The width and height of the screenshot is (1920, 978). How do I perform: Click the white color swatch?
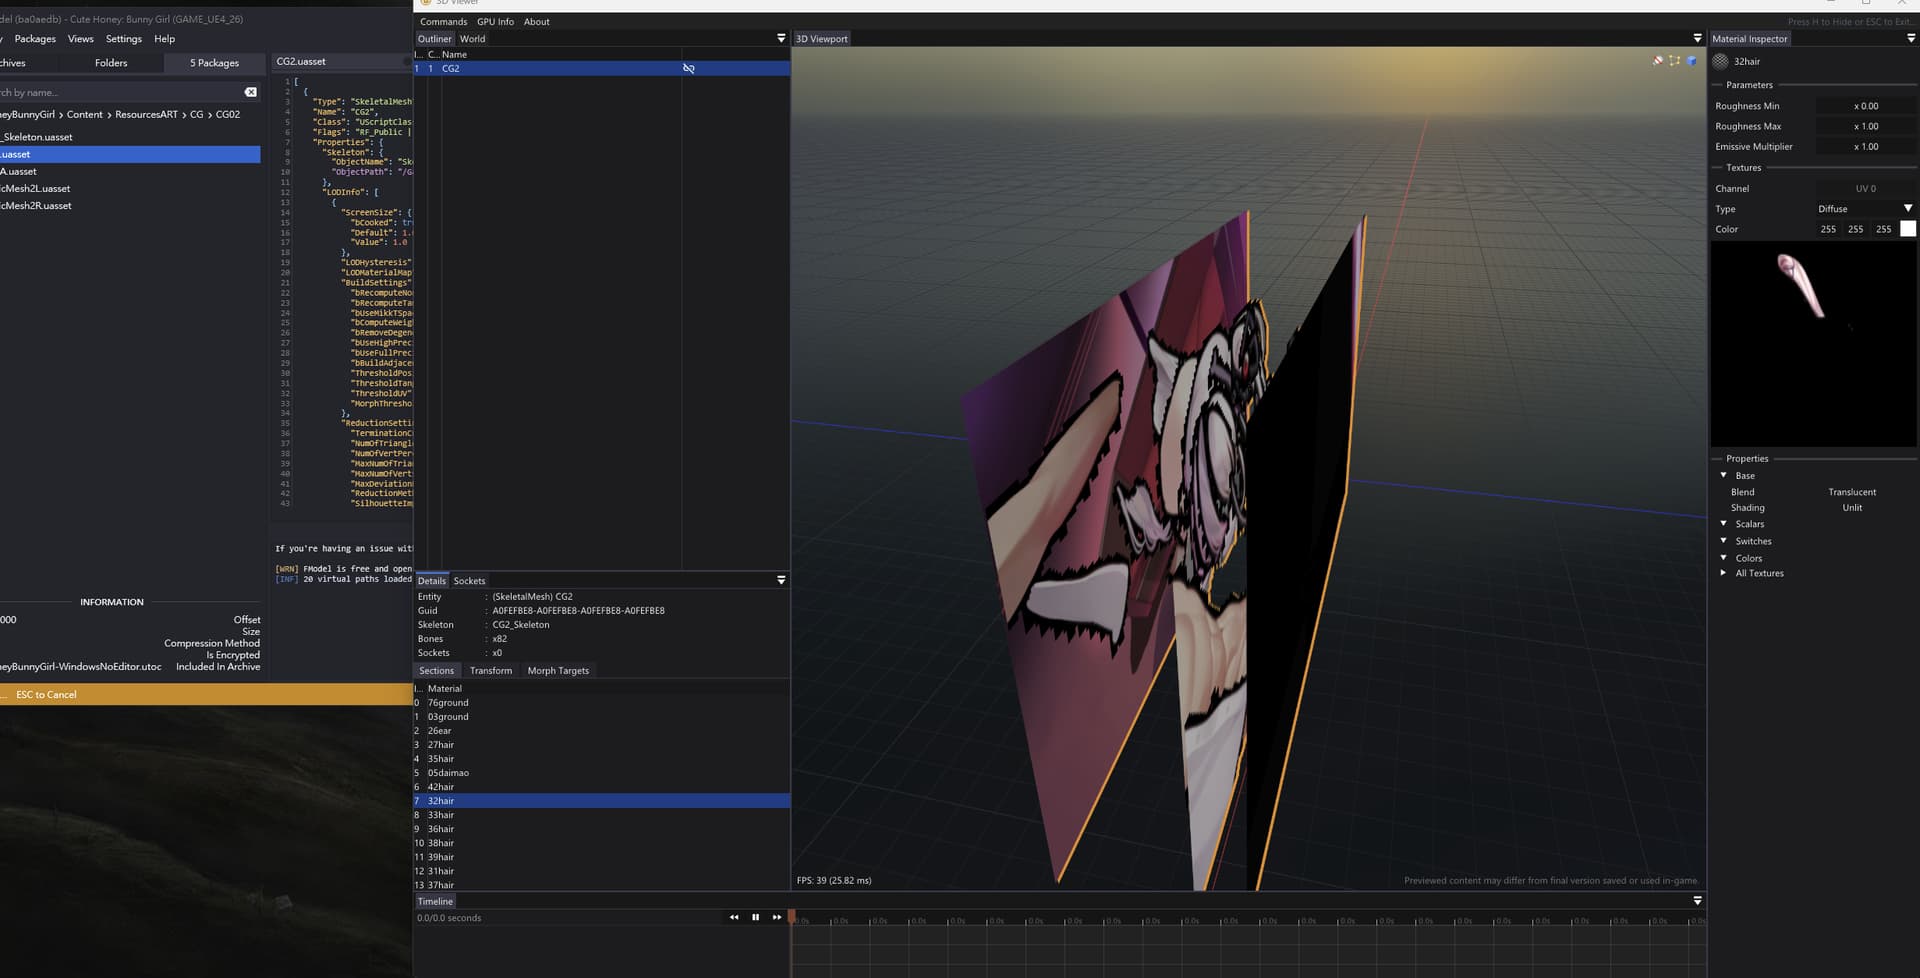click(1907, 229)
